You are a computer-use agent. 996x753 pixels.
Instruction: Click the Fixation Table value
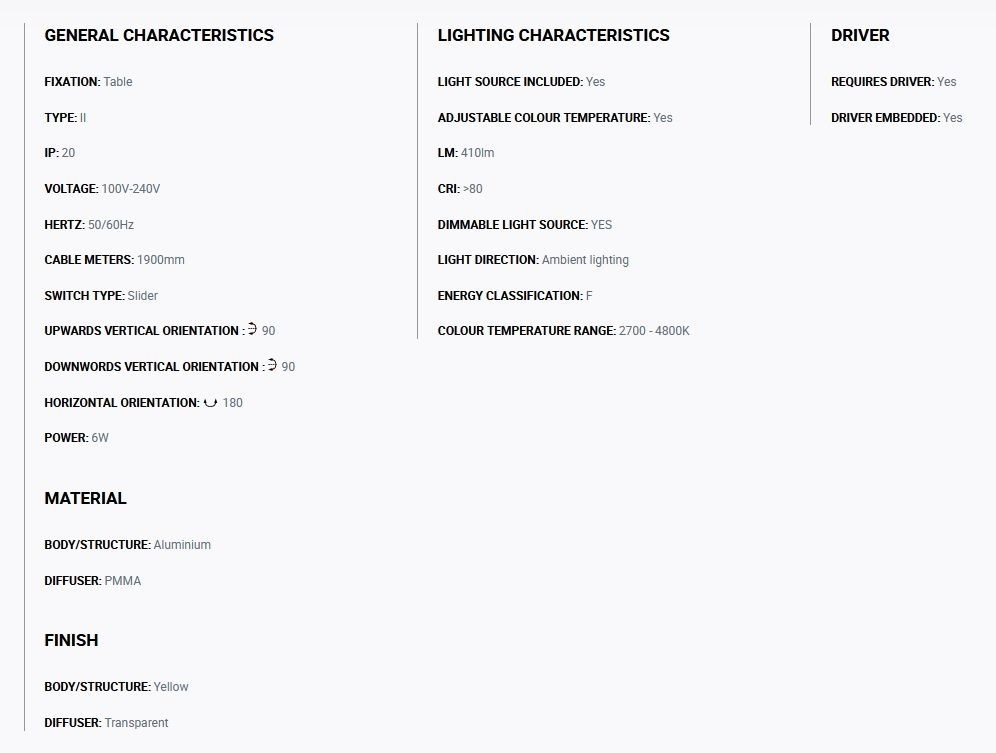click(x=118, y=81)
